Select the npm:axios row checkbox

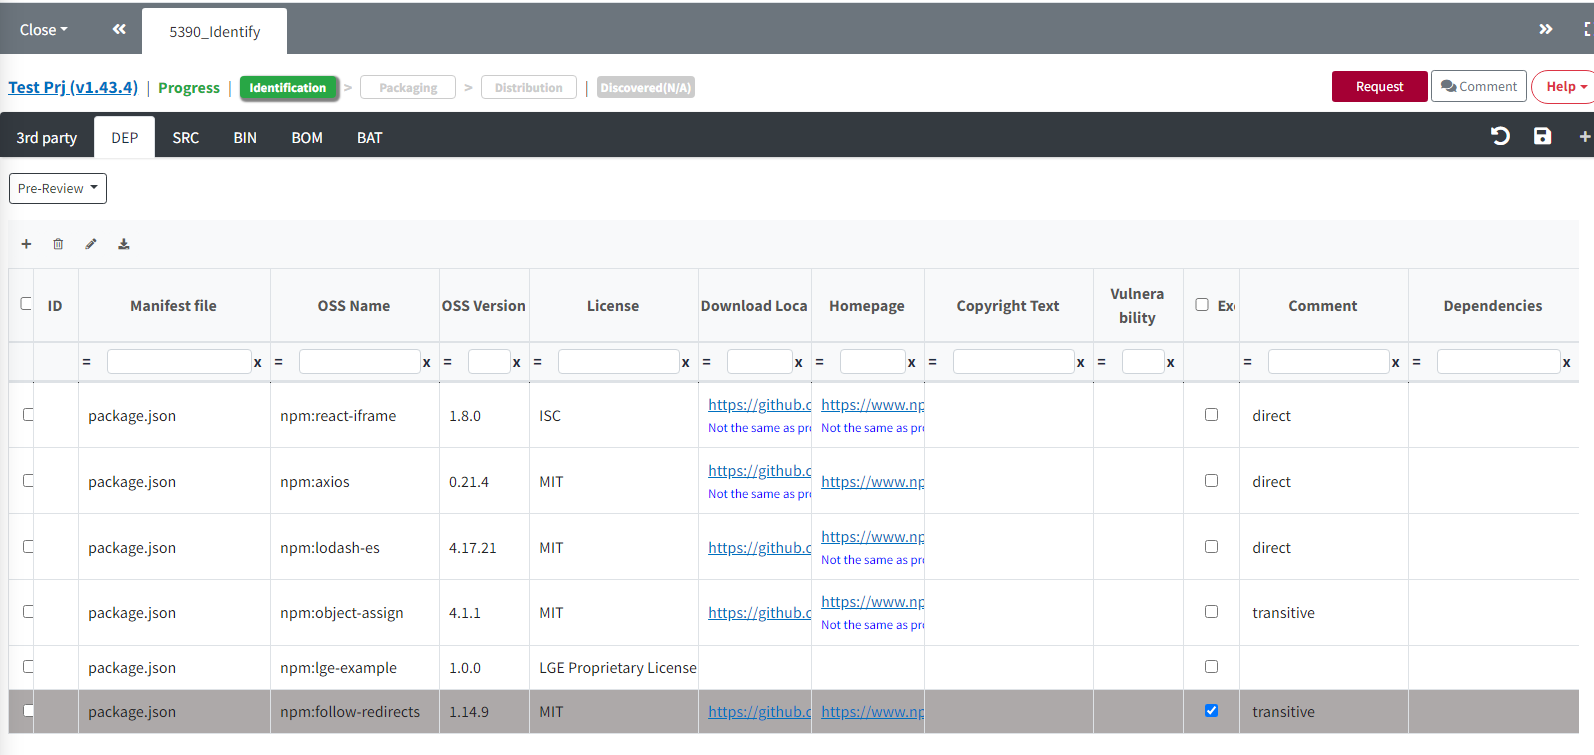click(x=28, y=480)
